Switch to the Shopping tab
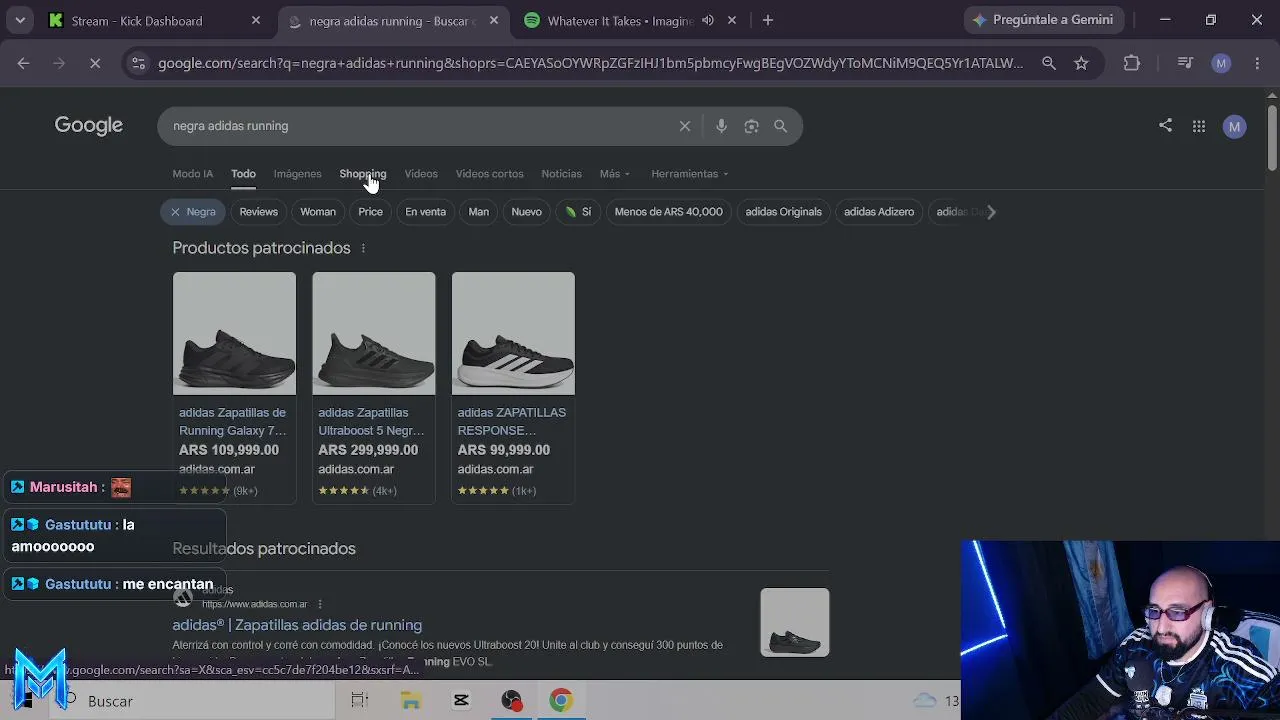The height and width of the screenshot is (720, 1280). (x=362, y=174)
